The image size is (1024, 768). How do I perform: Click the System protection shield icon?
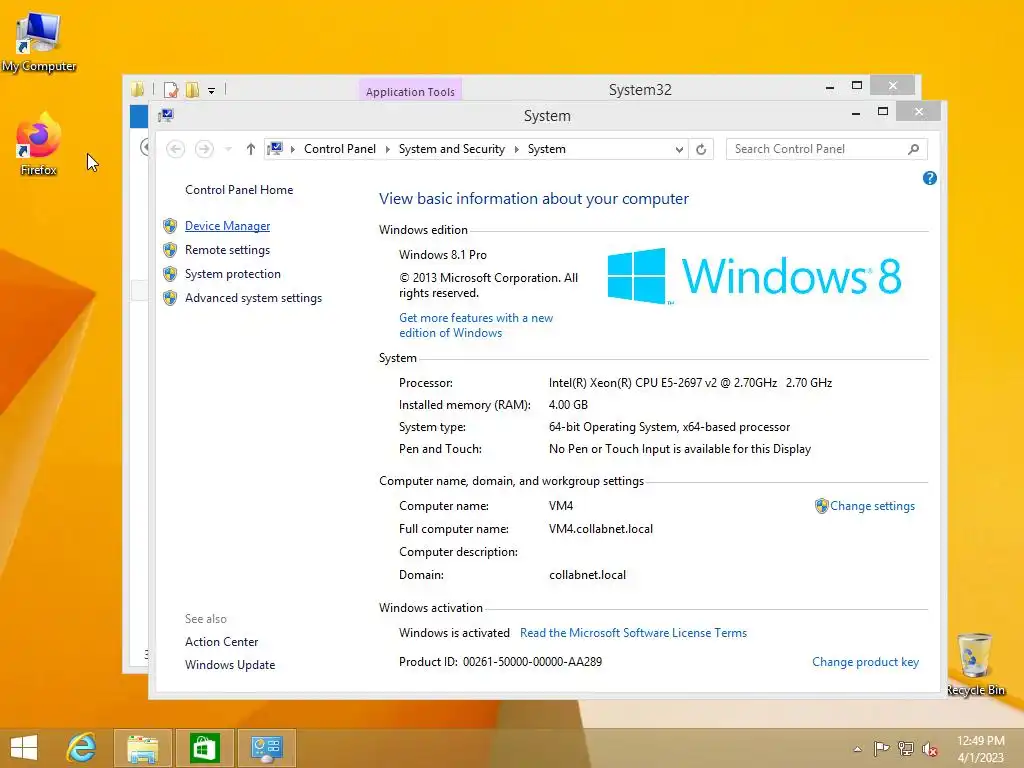(x=170, y=274)
